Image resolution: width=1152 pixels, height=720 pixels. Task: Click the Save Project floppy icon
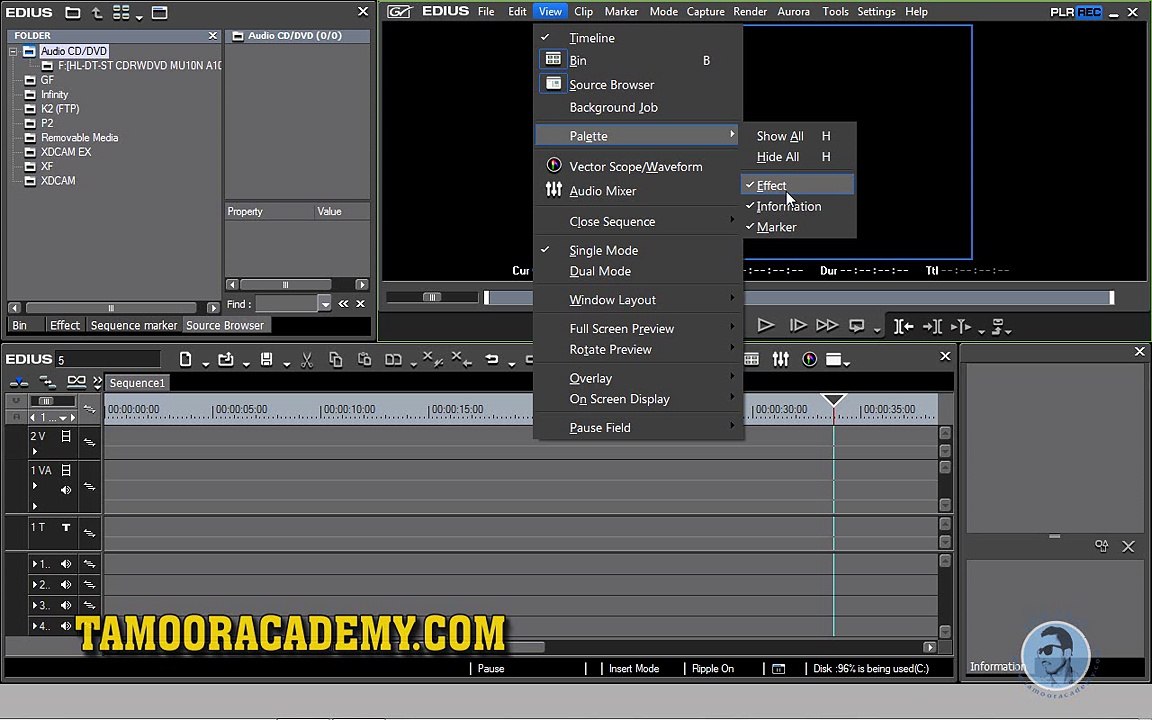267,359
